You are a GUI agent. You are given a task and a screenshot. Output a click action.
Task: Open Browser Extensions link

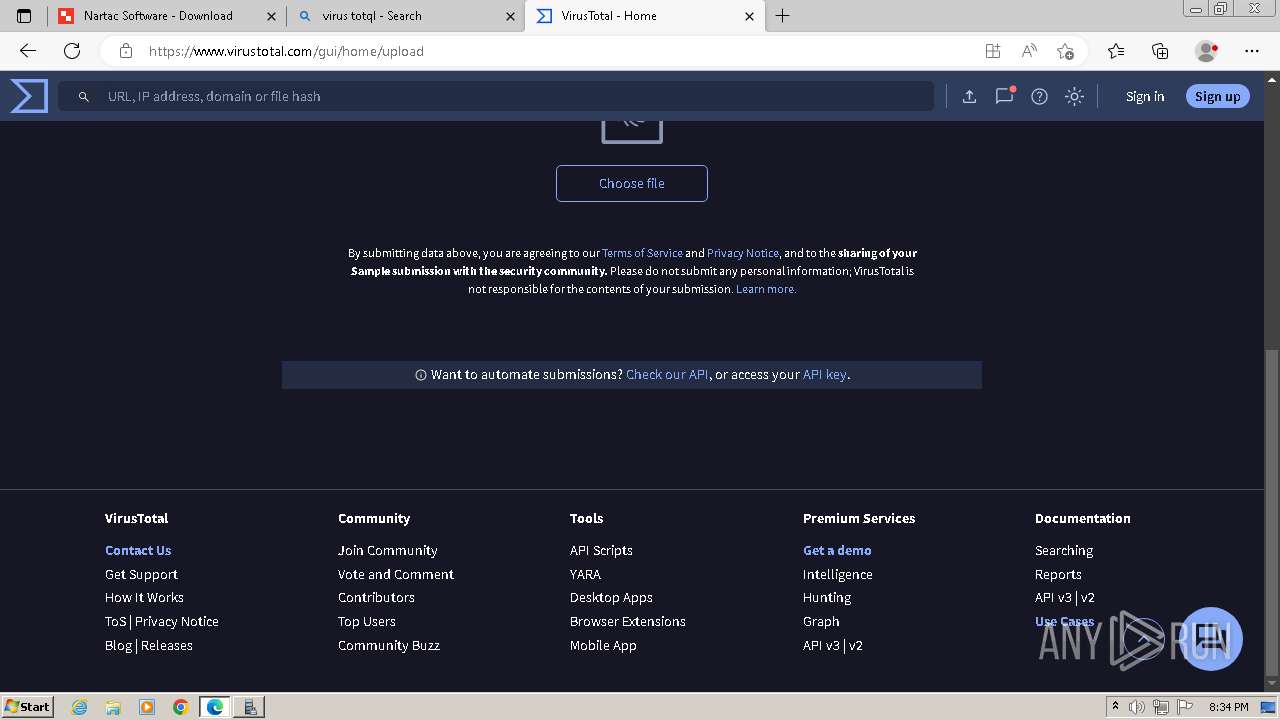pos(628,621)
